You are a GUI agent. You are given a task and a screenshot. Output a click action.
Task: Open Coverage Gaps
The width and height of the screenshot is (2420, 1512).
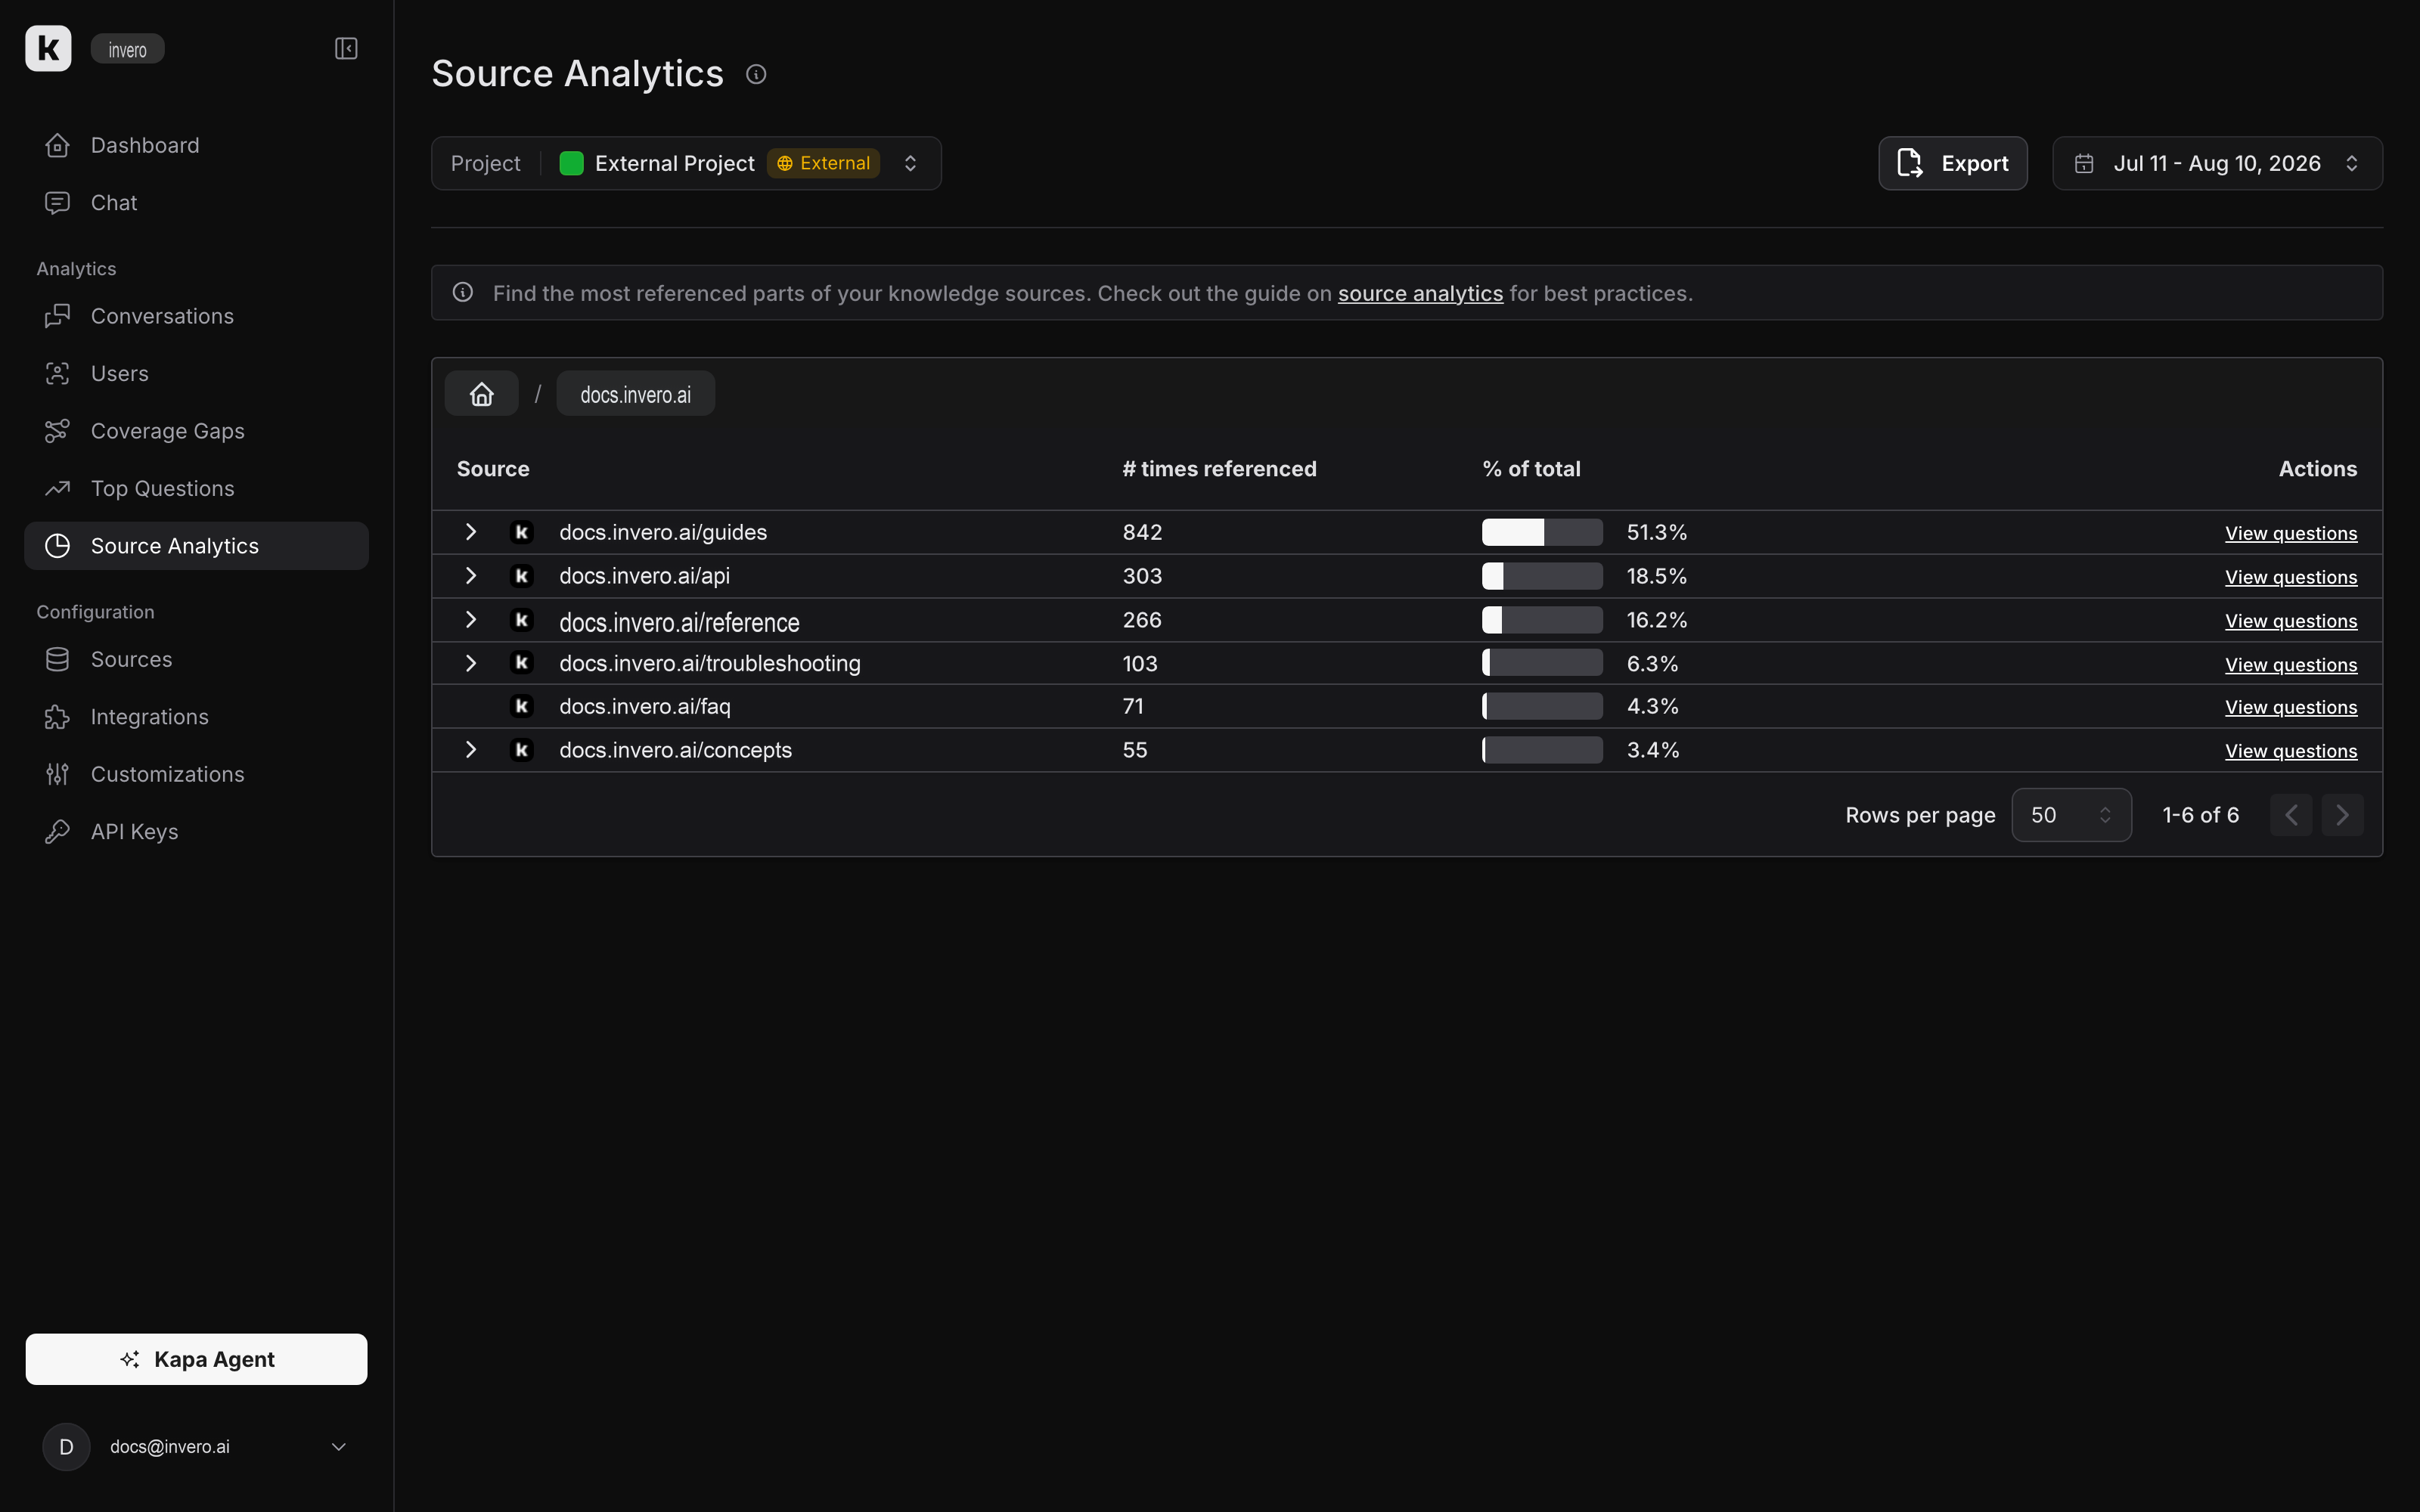[196, 431]
